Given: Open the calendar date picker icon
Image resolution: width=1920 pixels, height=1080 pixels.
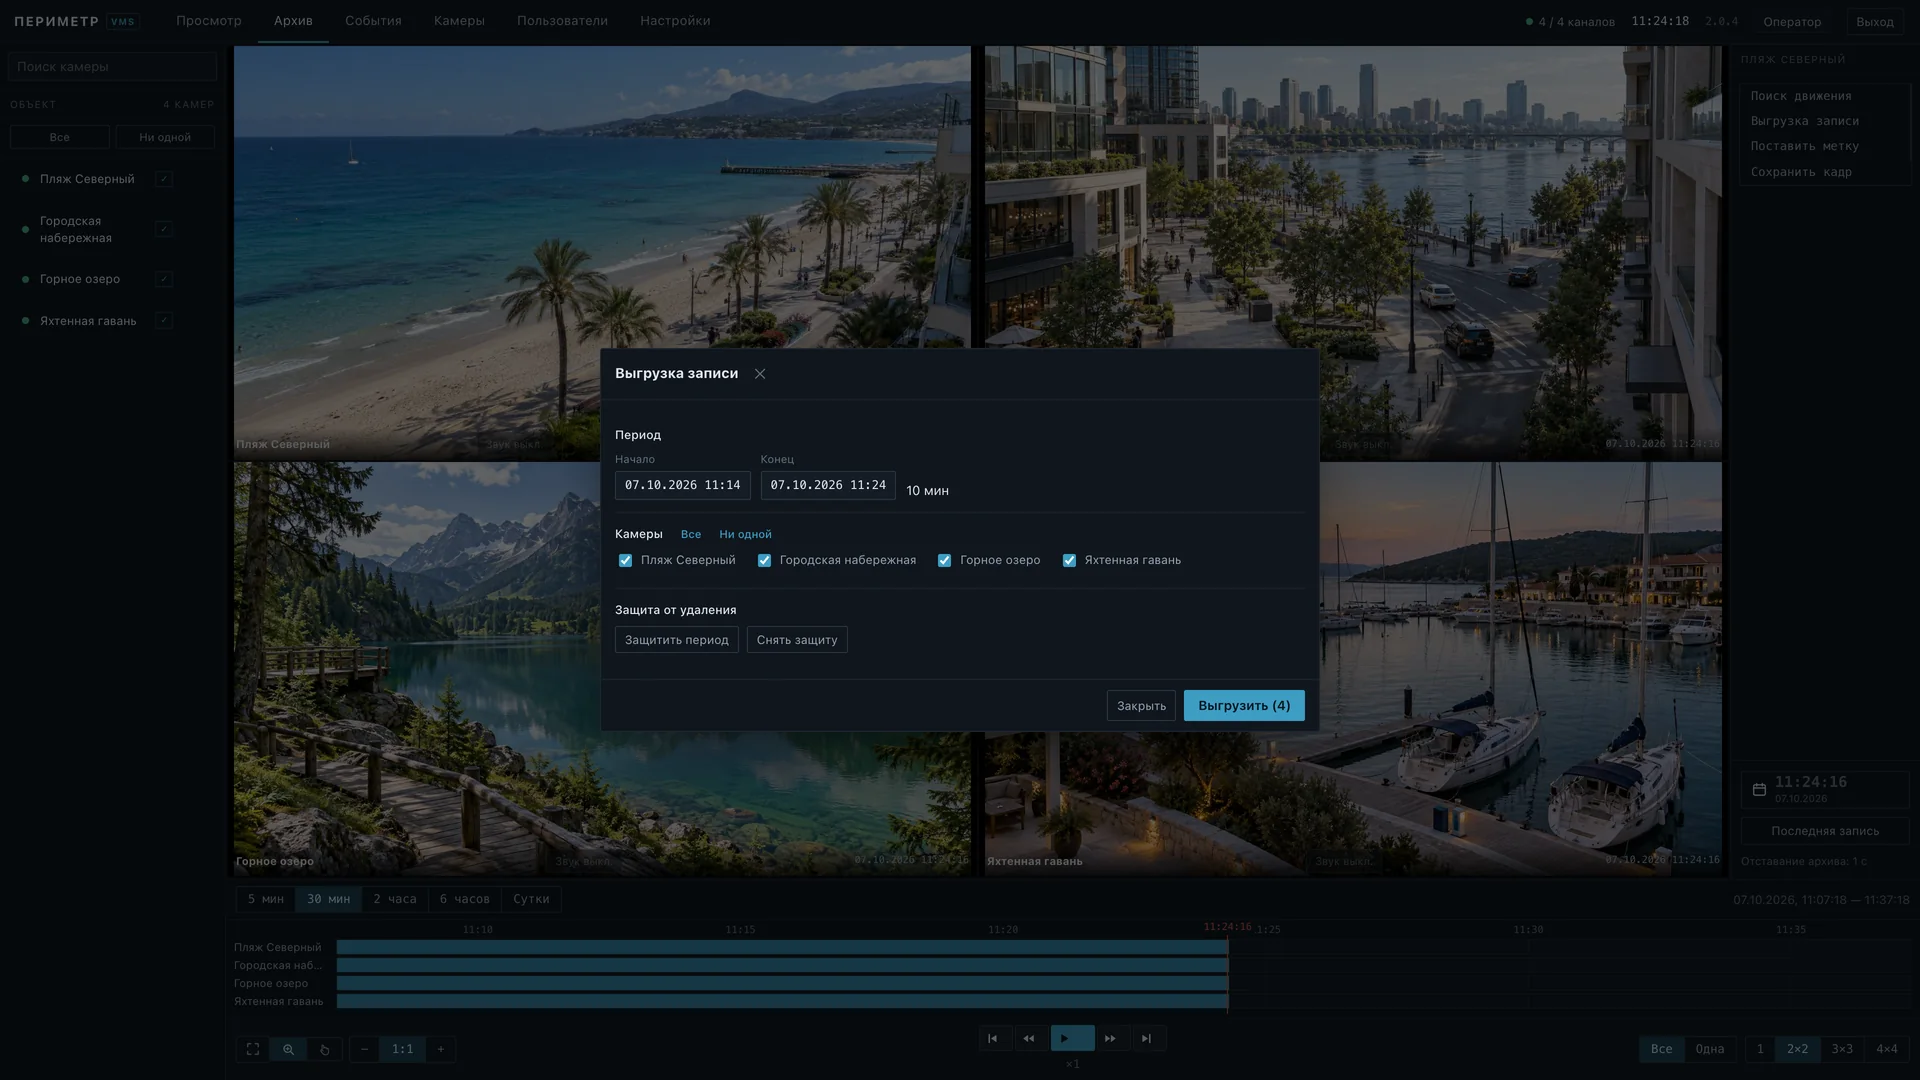Looking at the screenshot, I should coord(1759,789).
